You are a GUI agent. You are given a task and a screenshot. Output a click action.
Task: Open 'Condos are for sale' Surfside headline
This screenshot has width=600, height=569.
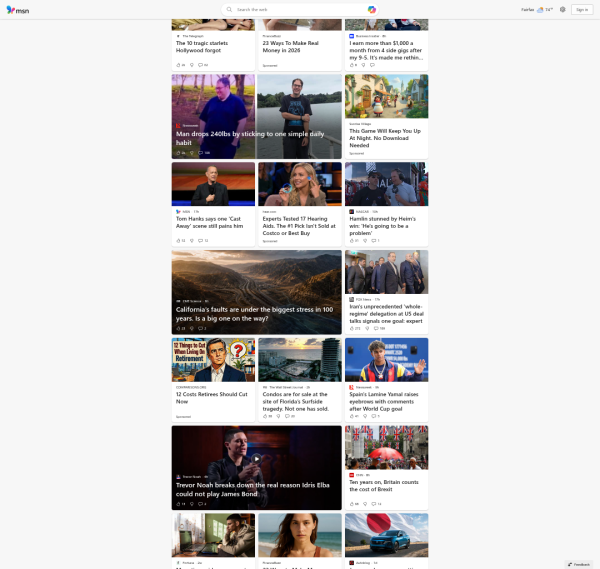tap(295, 401)
